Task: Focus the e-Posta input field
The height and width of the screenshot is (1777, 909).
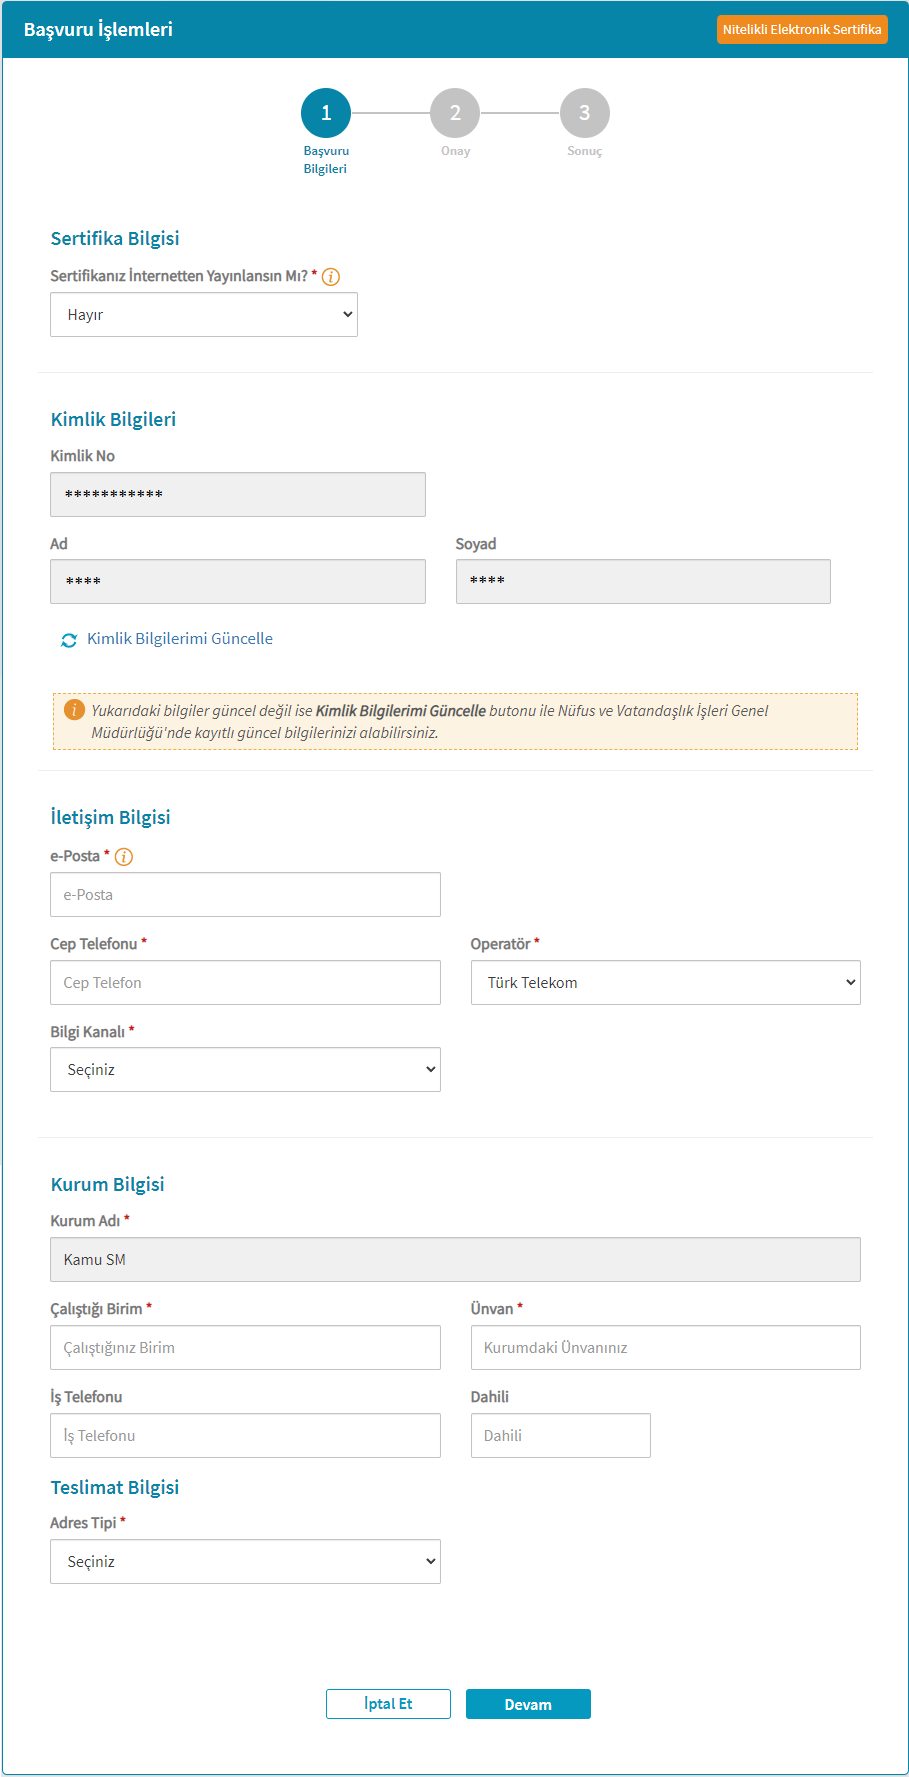Action: [x=245, y=894]
